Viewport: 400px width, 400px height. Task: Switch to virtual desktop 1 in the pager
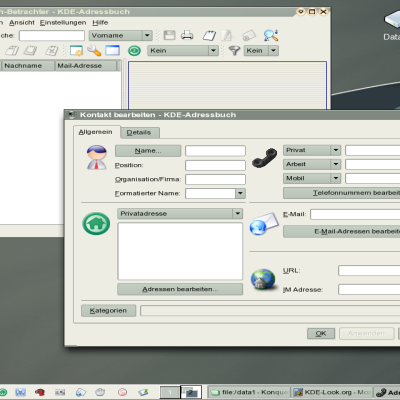[170, 392]
